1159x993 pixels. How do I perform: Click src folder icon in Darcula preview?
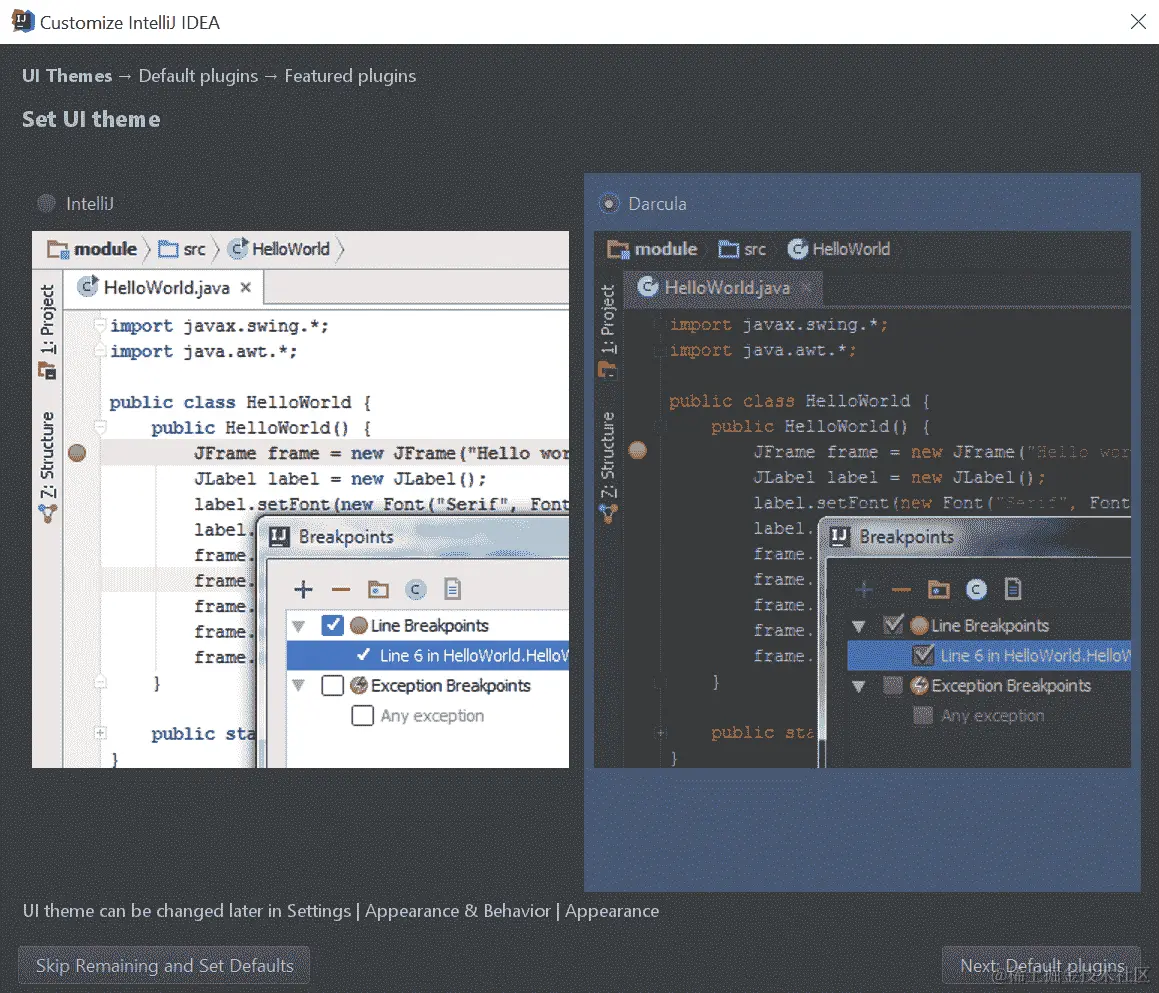click(729, 249)
